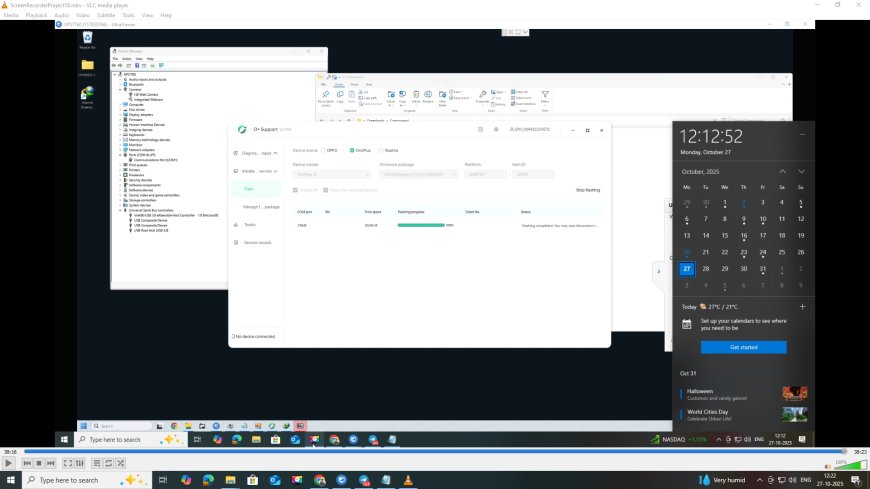Open the VLC Media menu
Viewport: 870px width, 489px height.
pyautogui.click(x=11, y=15)
